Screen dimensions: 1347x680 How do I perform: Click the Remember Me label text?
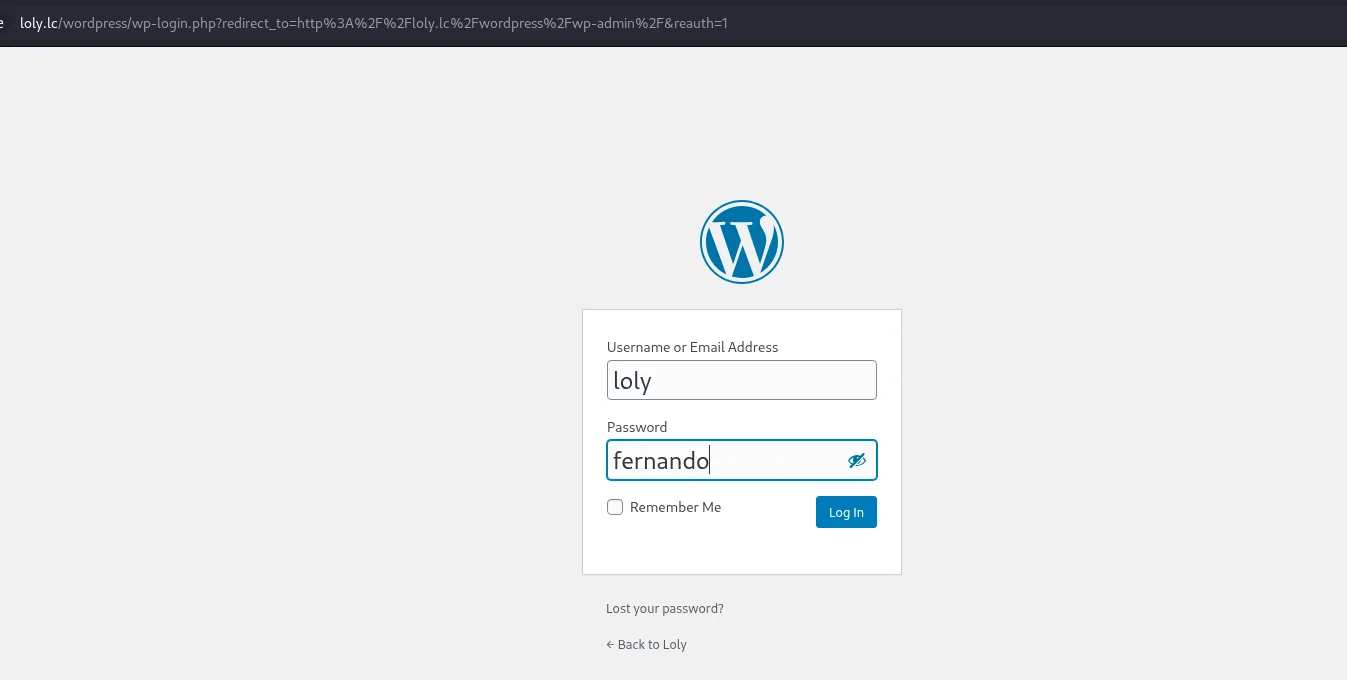(675, 507)
